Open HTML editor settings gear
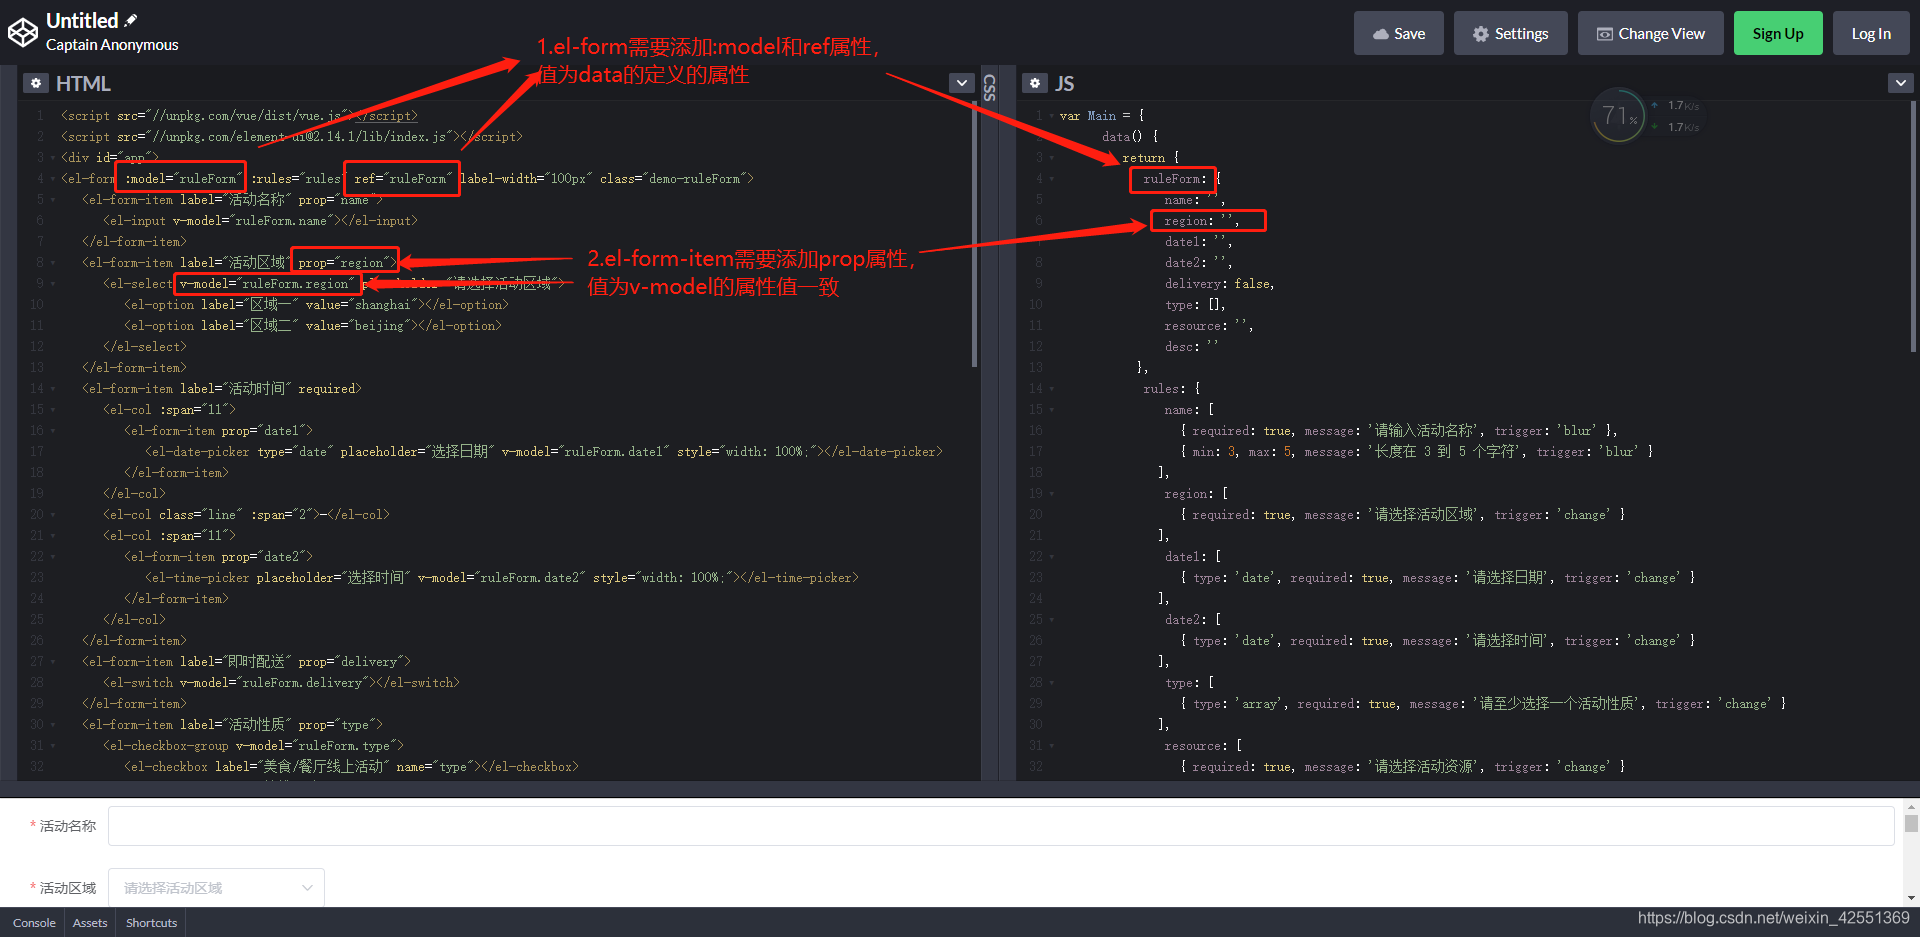1920x937 pixels. click(36, 83)
